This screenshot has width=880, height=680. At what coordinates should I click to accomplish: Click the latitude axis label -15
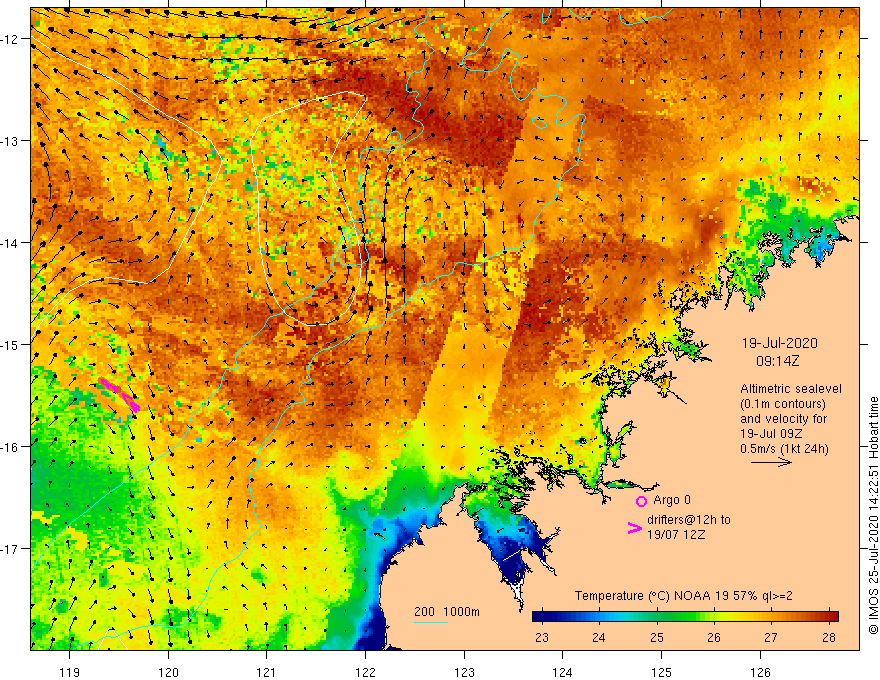10,344
